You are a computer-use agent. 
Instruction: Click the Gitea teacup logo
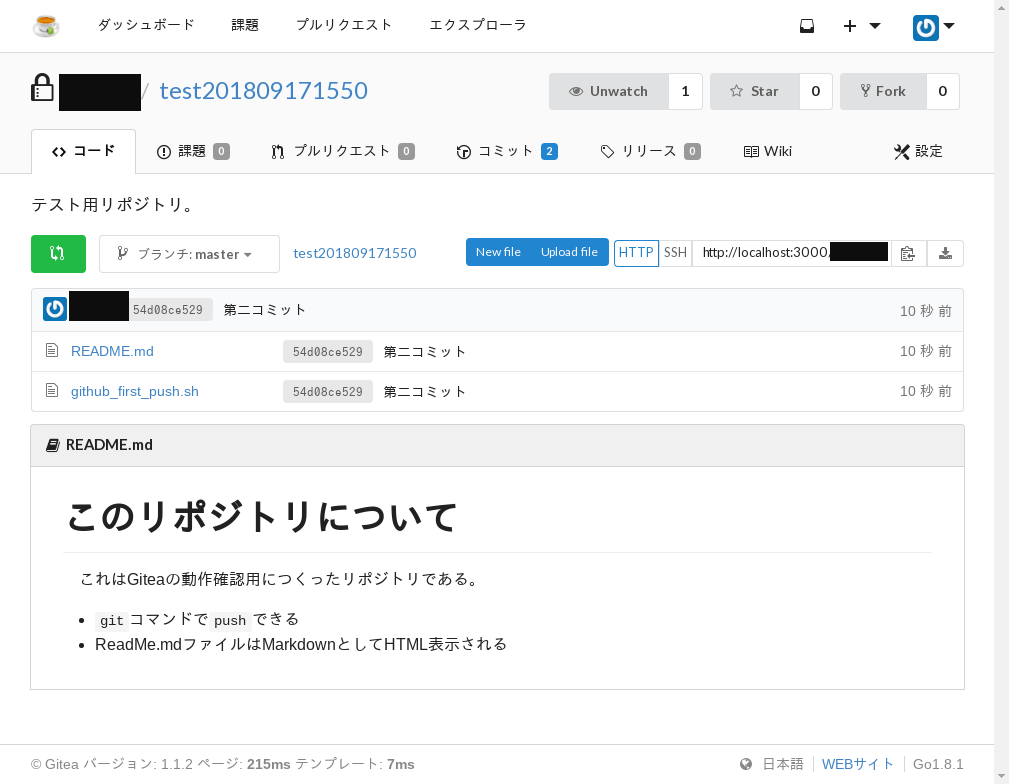click(46, 26)
